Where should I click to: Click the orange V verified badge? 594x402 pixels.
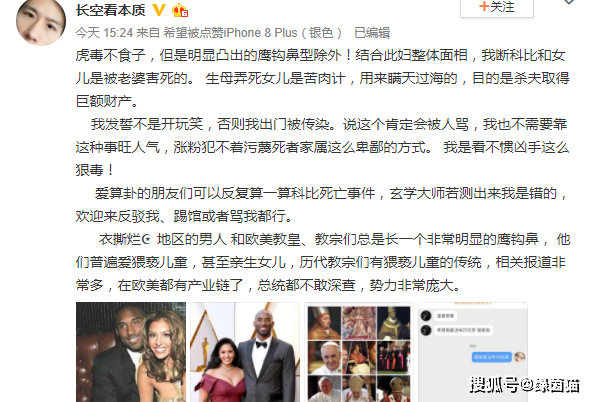pos(159,10)
